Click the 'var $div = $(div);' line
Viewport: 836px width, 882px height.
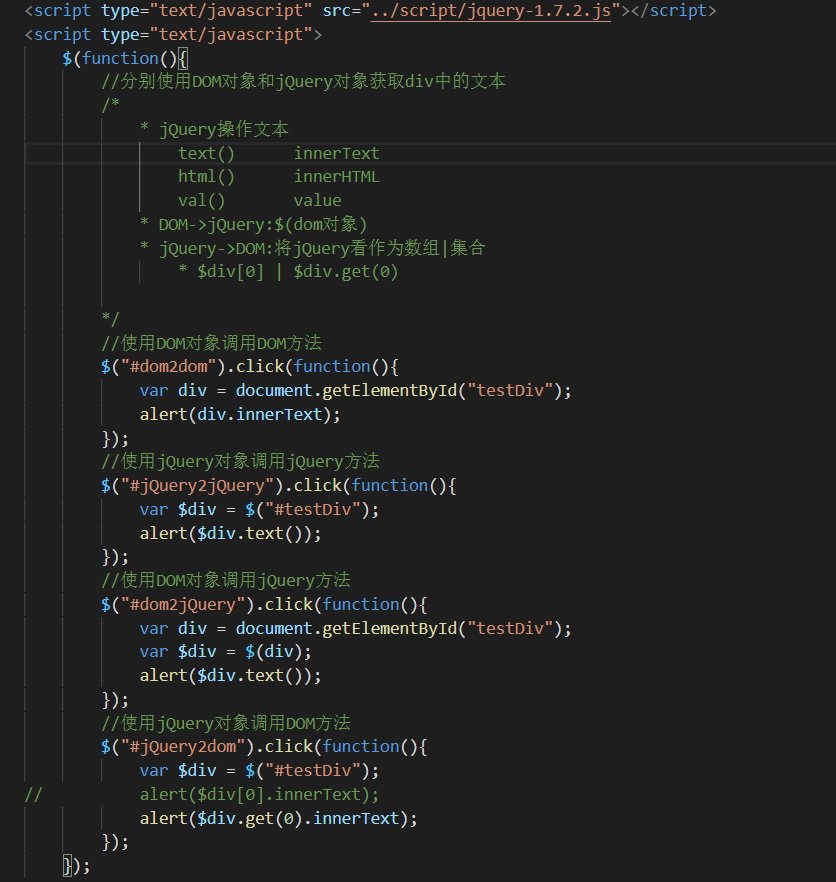(x=226, y=652)
